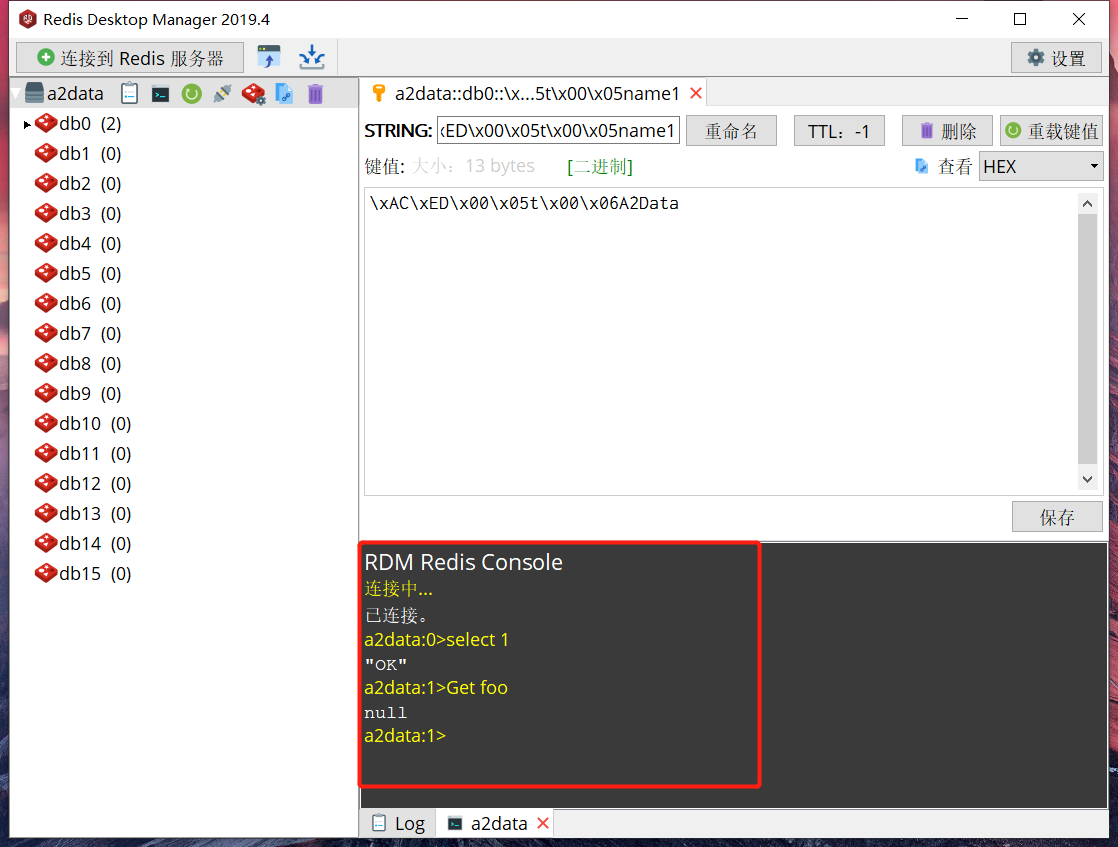This screenshot has height=847, width=1118.
Task: Click value area scrollbar down arrow
Action: point(1087,479)
